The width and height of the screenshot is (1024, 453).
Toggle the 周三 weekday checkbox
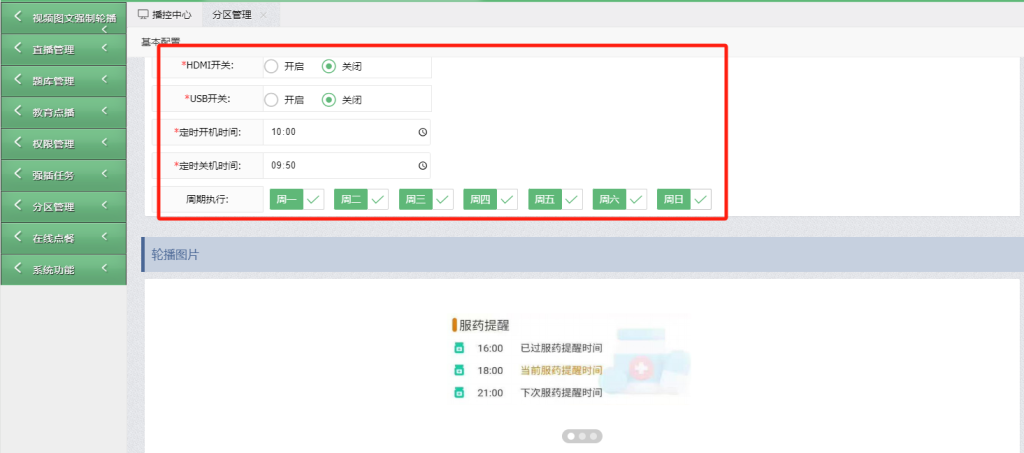click(x=426, y=200)
